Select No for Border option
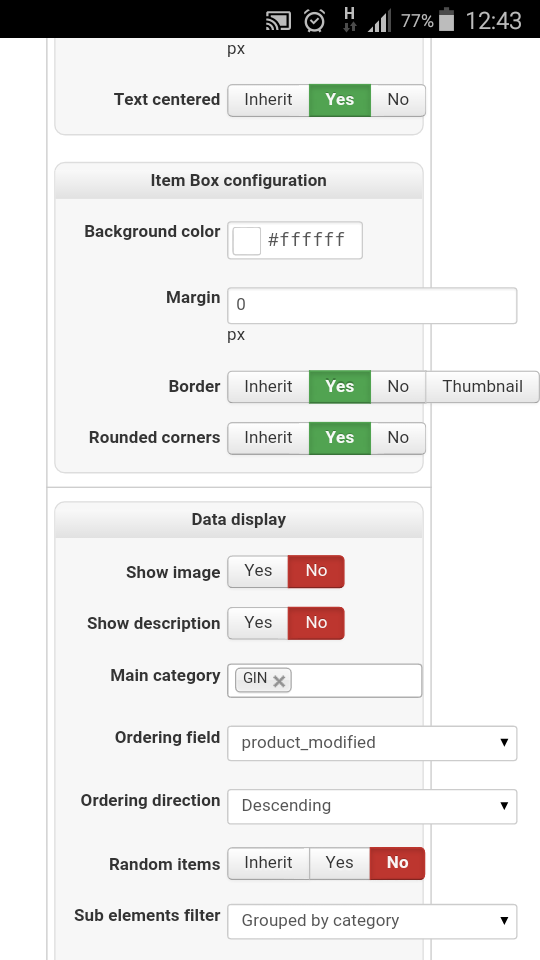This screenshot has height=960, width=540. [398, 387]
